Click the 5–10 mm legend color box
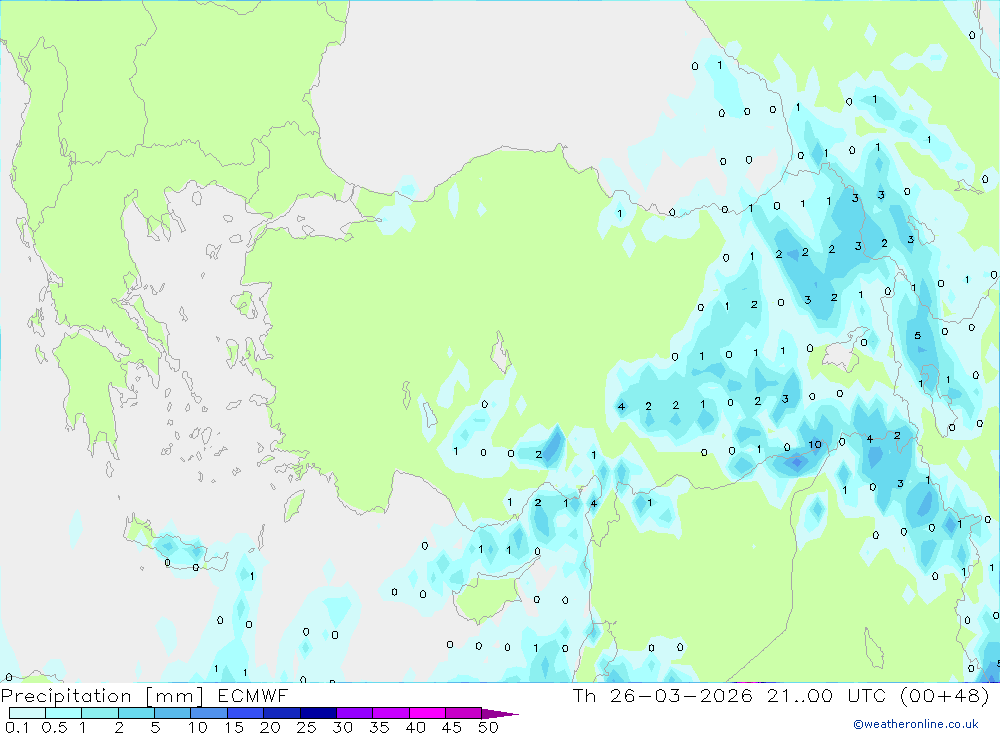 coord(173,713)
